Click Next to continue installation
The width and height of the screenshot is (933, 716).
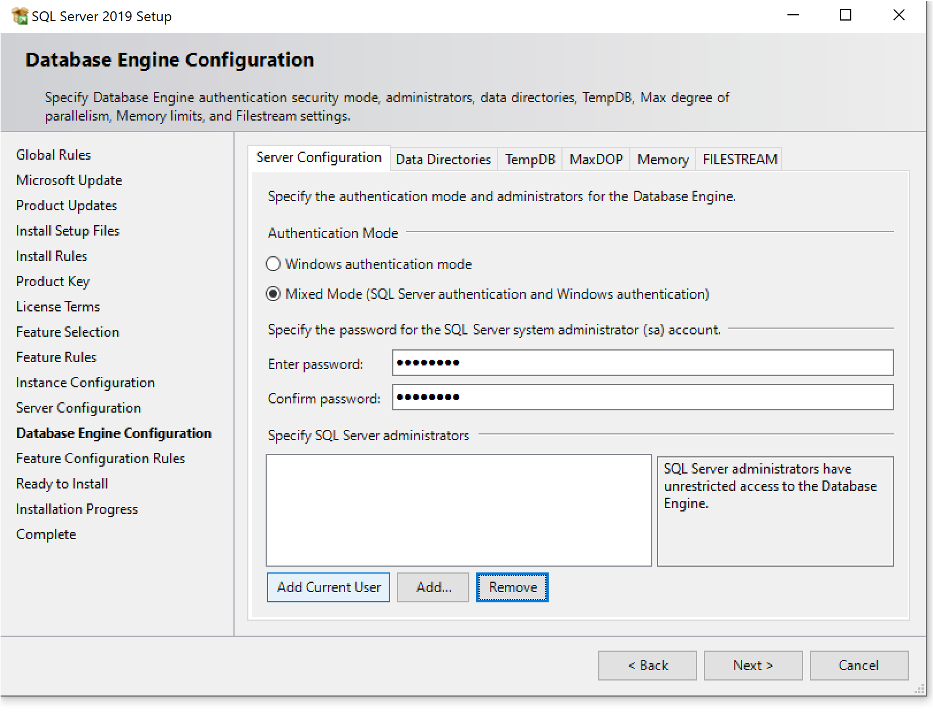[x=753, y=665]
